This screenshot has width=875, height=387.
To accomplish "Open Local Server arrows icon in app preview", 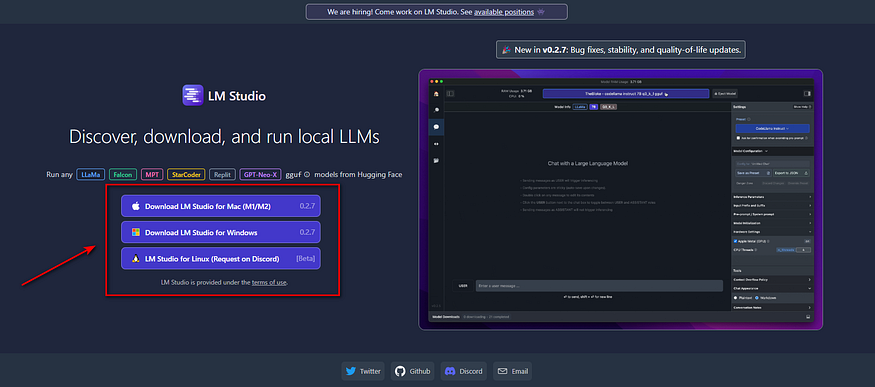I will click(436, 144).
